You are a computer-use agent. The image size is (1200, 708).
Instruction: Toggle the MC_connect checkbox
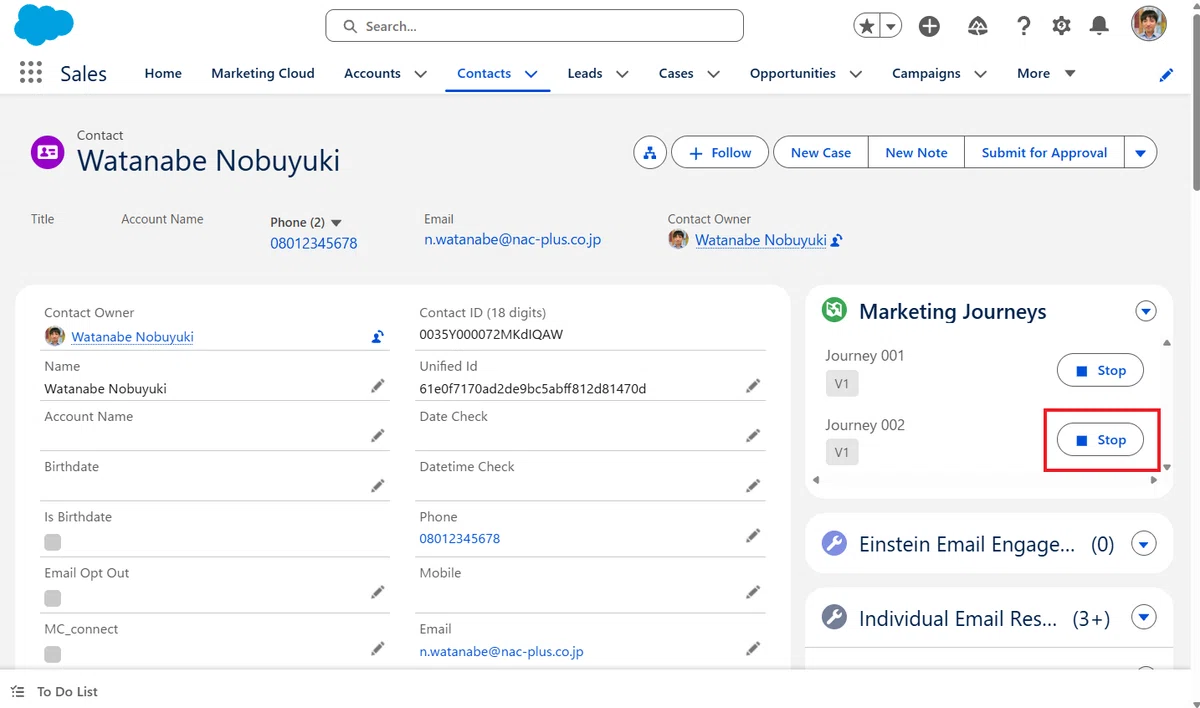click(53, 654)
